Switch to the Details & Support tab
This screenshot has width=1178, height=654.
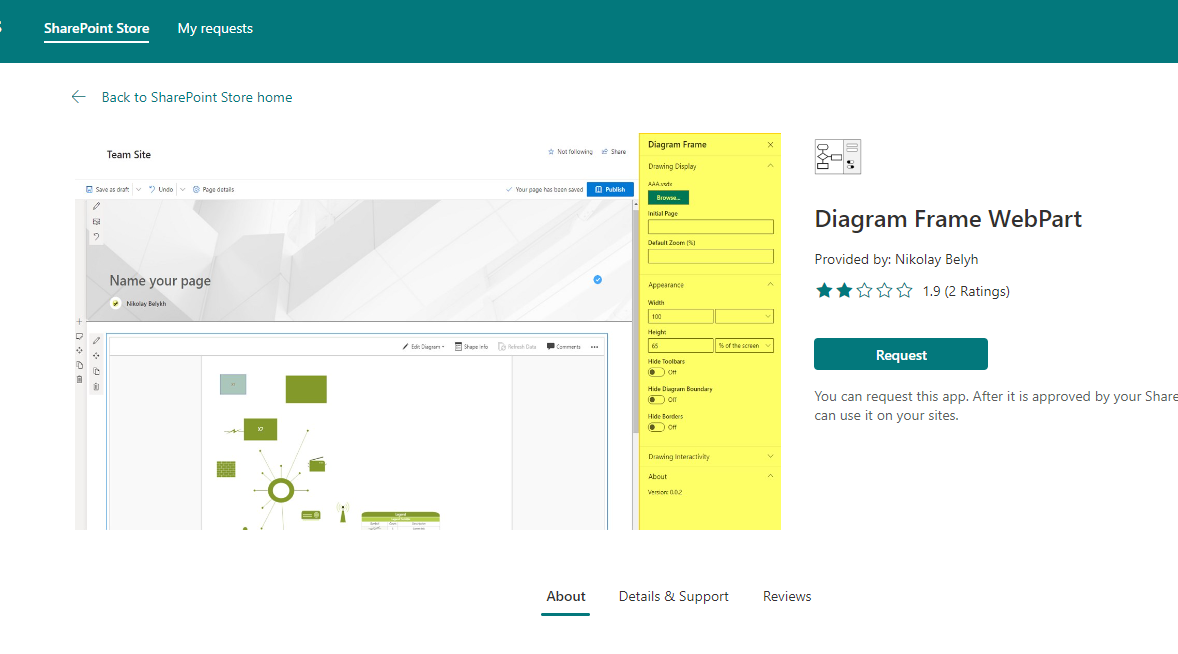(x=674, y=596)
